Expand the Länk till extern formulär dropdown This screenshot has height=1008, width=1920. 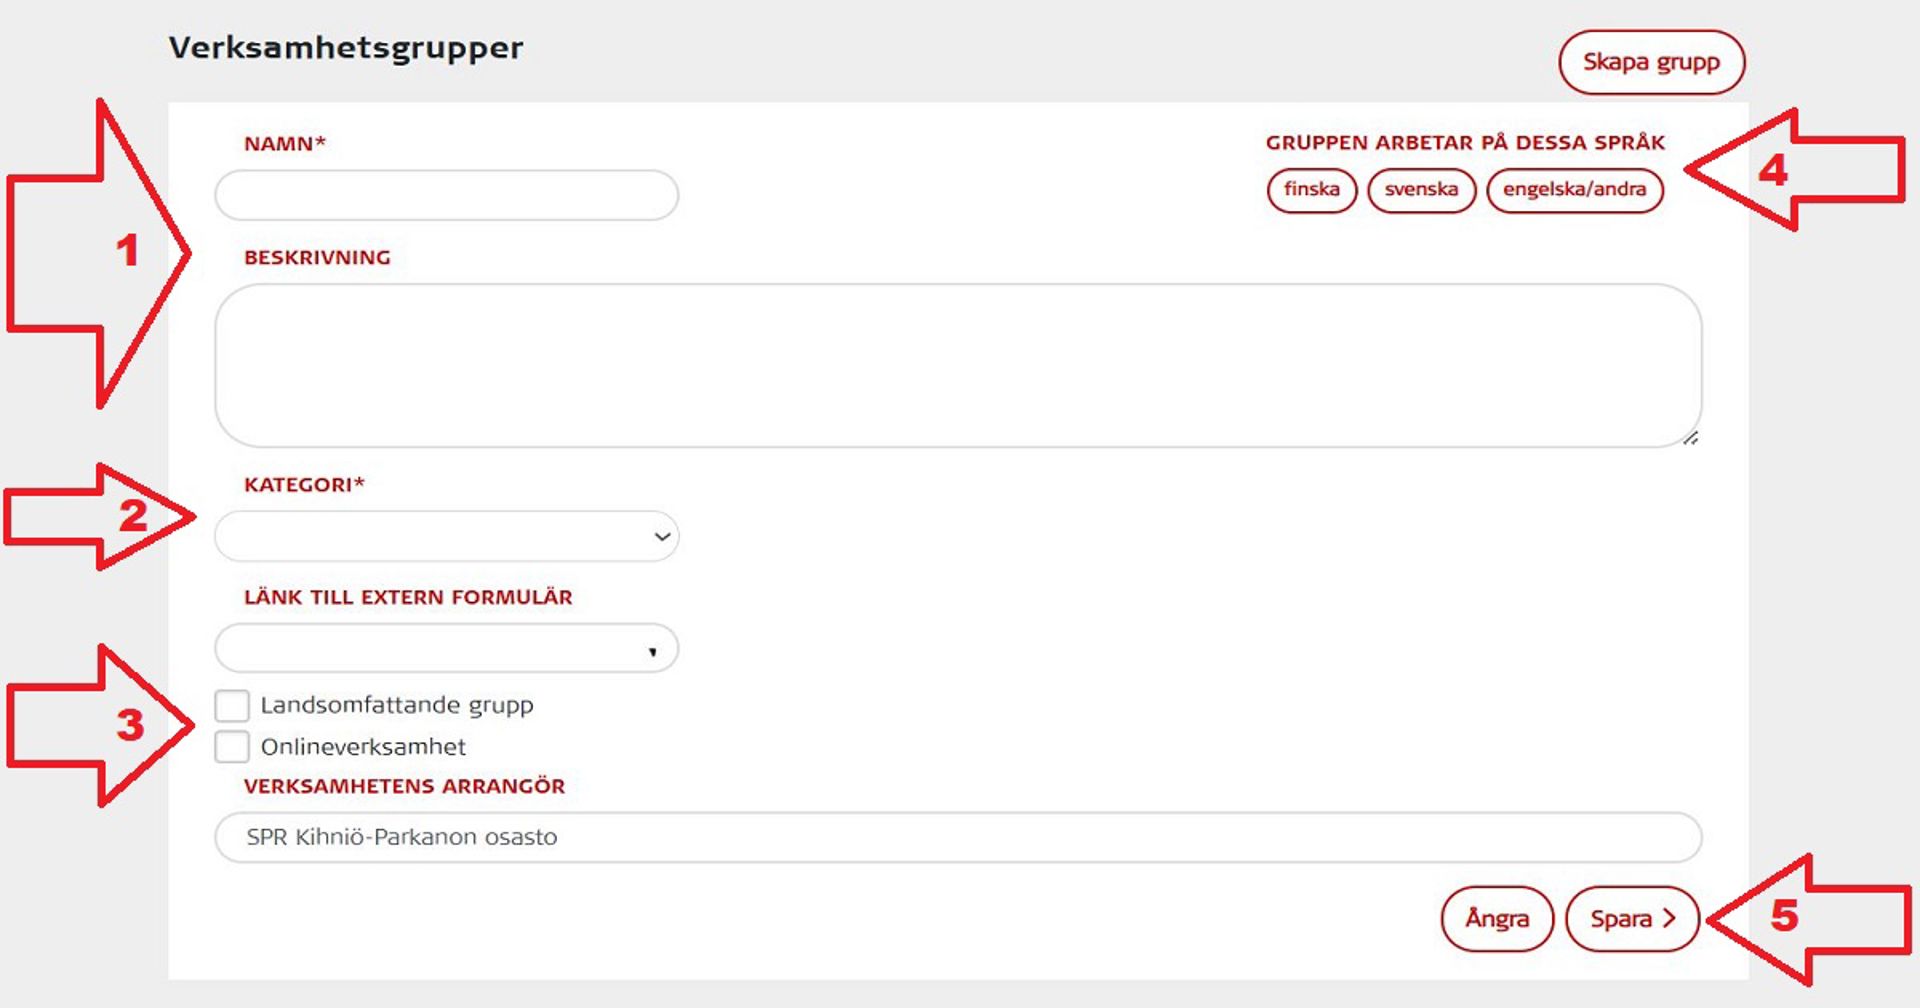point(447,649)
